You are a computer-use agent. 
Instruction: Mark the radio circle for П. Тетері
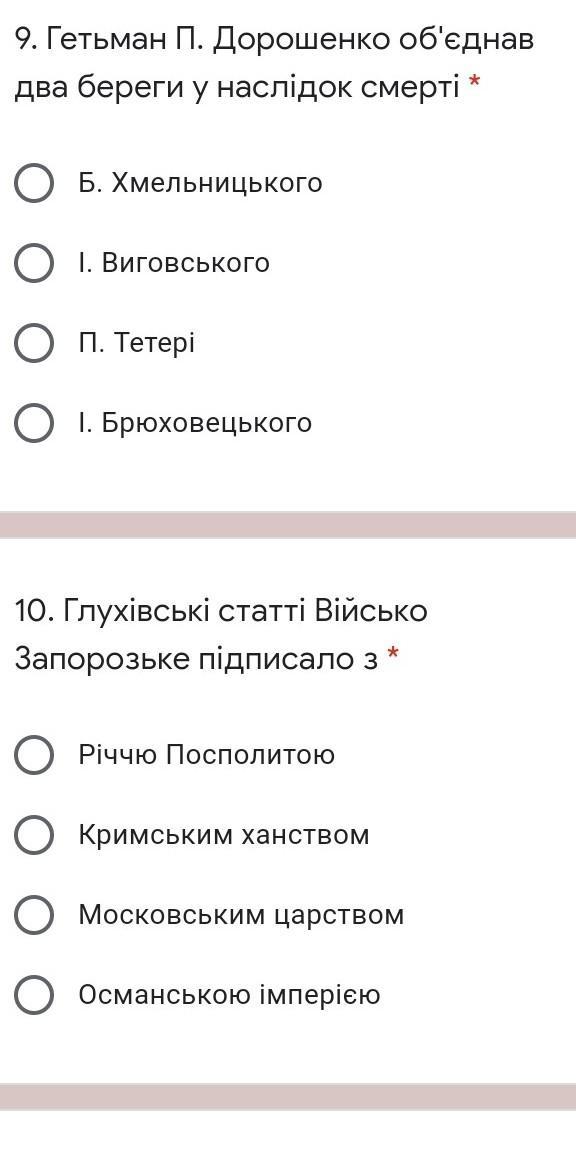tap(34, 344)
